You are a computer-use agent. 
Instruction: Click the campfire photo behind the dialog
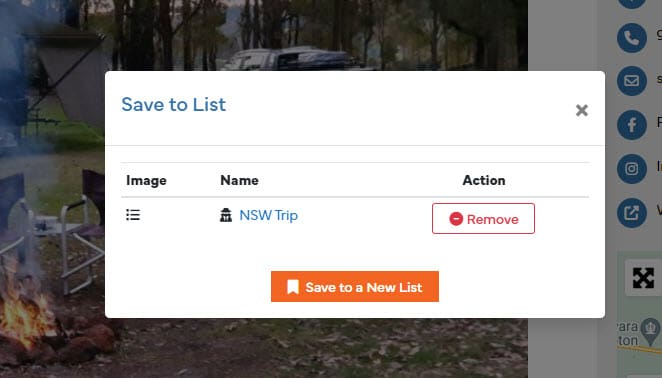51,253
